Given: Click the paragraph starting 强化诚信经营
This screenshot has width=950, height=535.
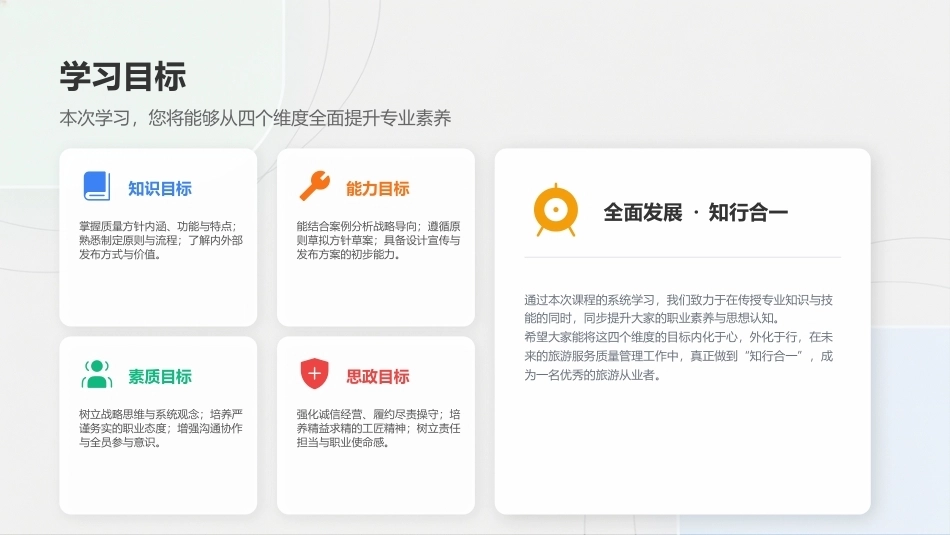Looking at the screenshot, I should [x=378, y=428].
